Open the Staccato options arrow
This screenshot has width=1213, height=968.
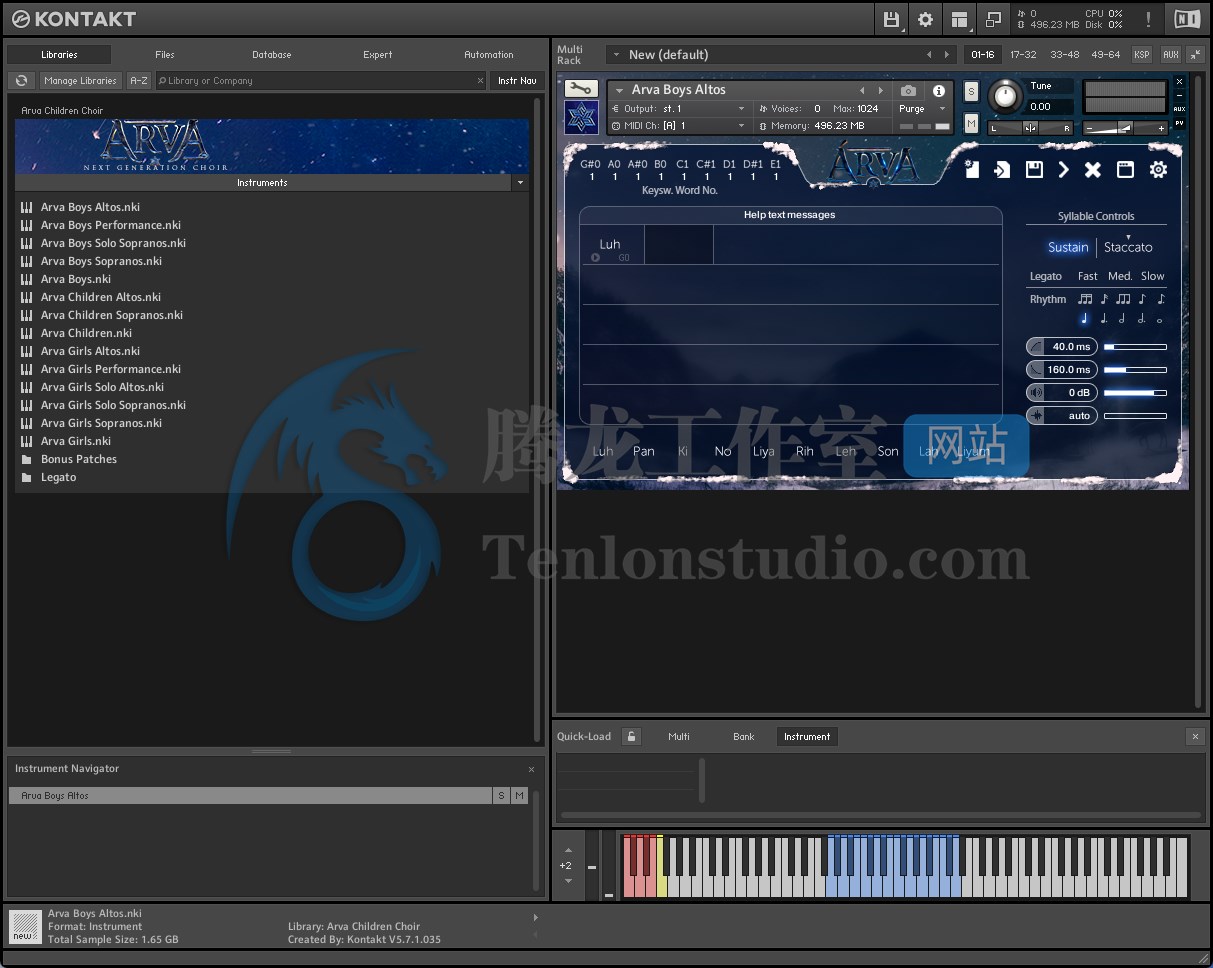click(1128, 237)
